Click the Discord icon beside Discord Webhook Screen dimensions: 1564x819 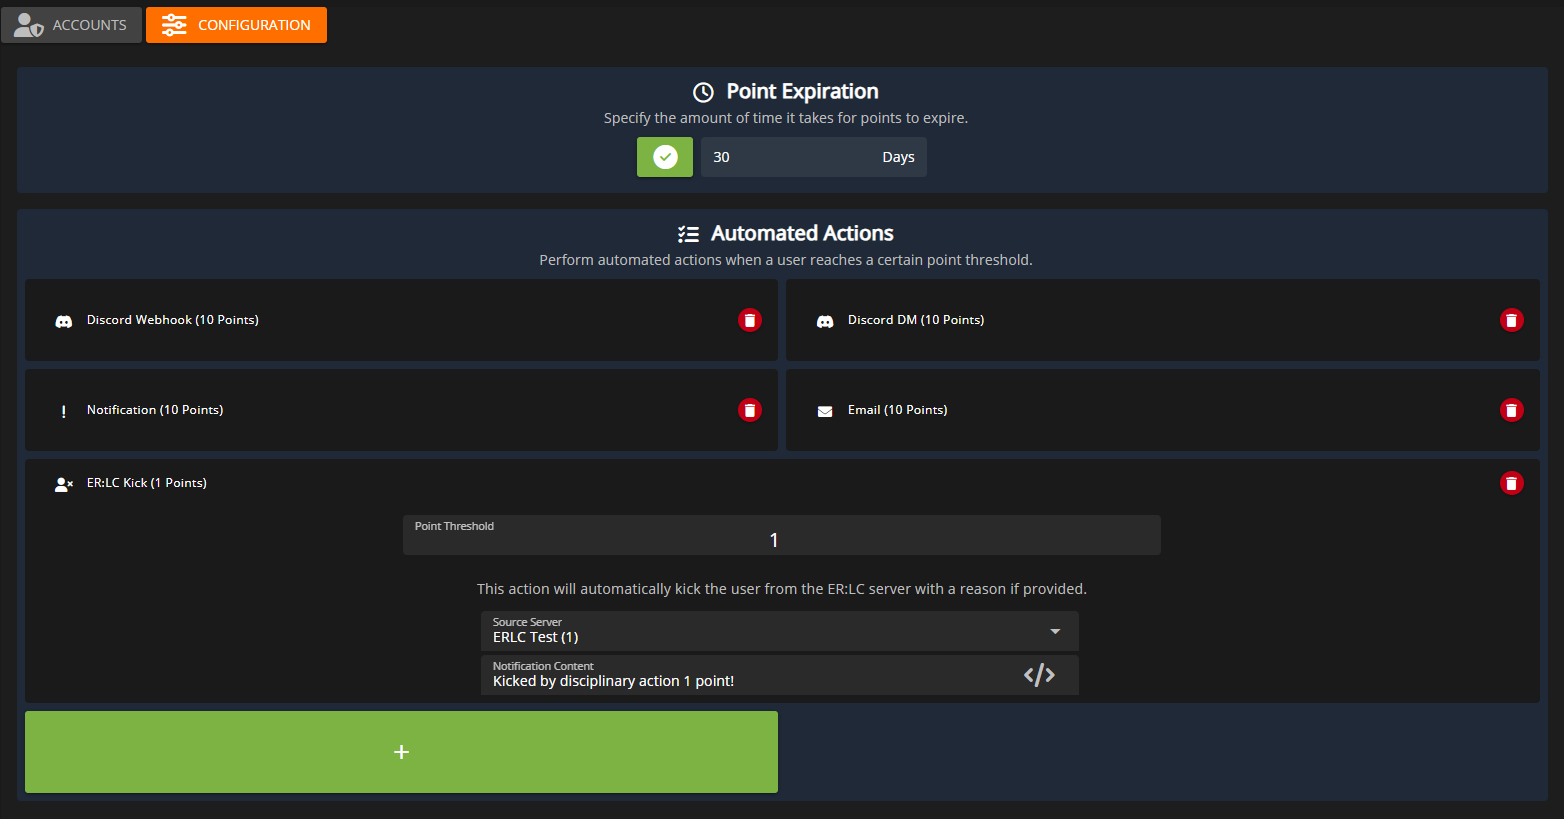click(64, 321)
